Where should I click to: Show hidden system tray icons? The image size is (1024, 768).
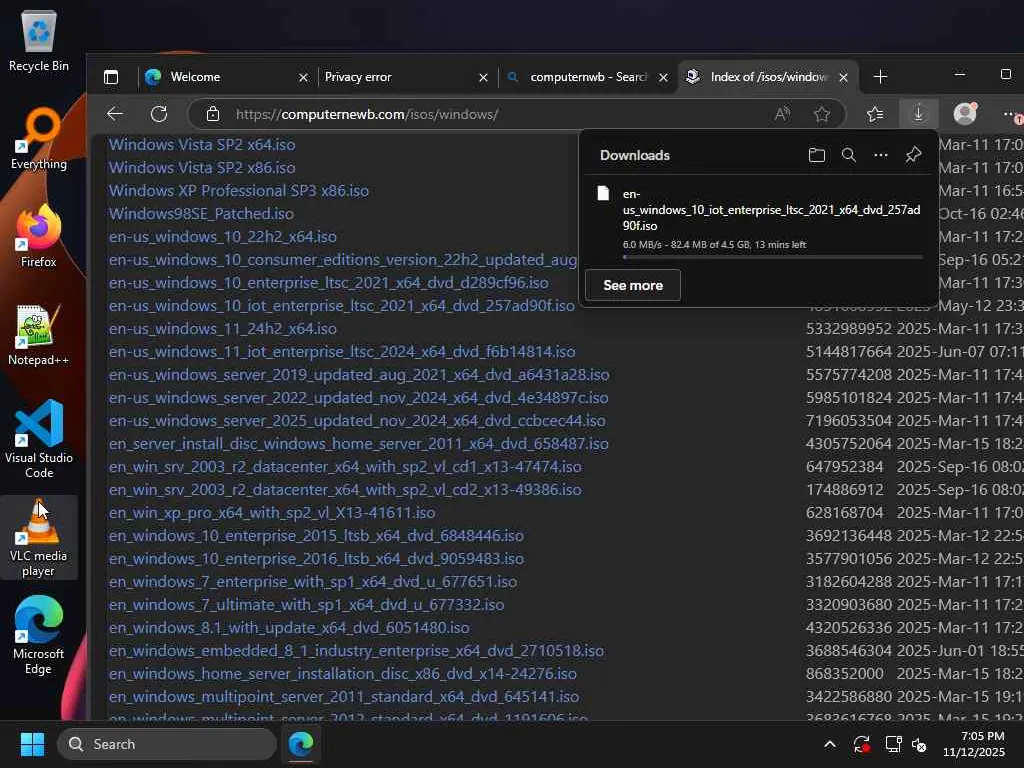829,744
